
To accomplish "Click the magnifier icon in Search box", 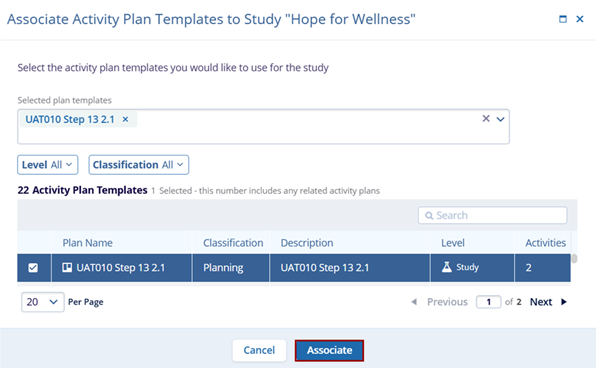I will tap(429, 215).
